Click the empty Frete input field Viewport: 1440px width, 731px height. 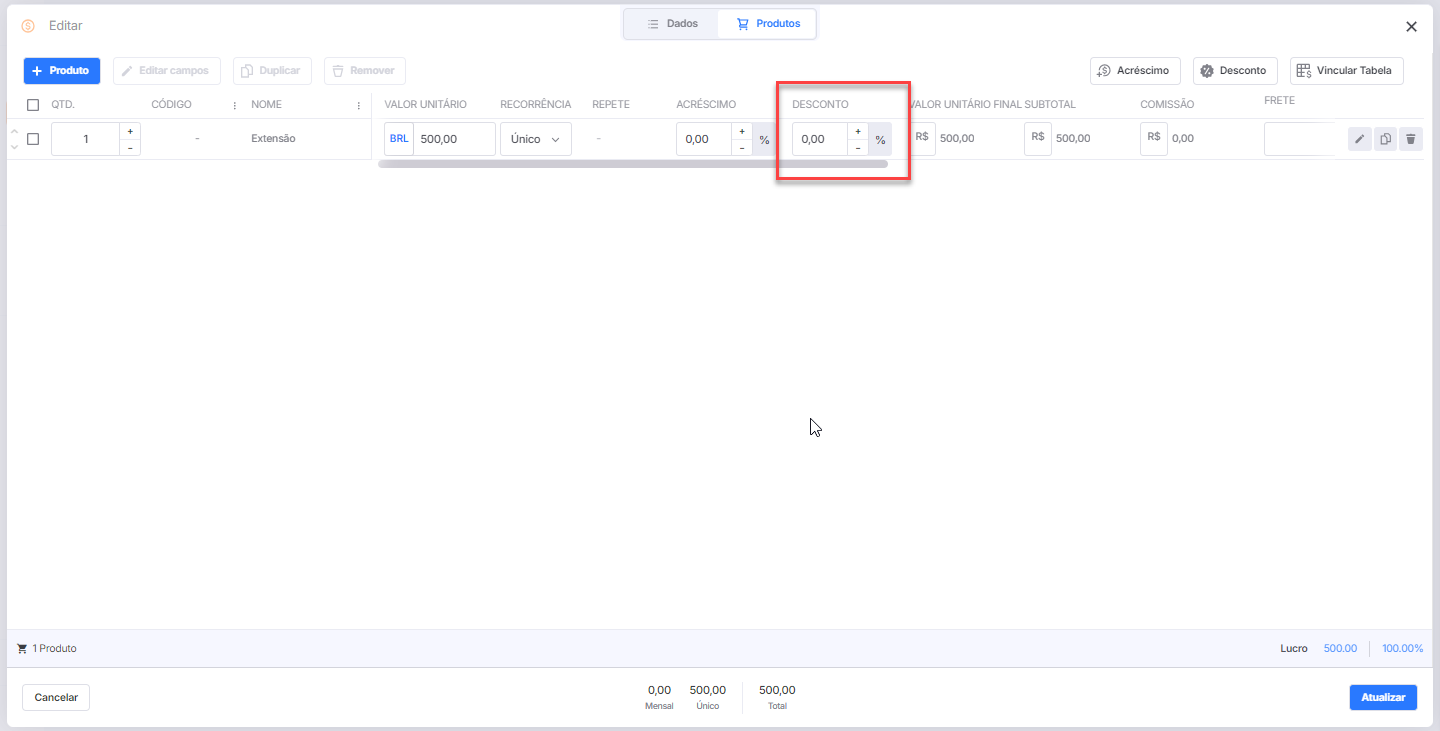click(1300, 139)
